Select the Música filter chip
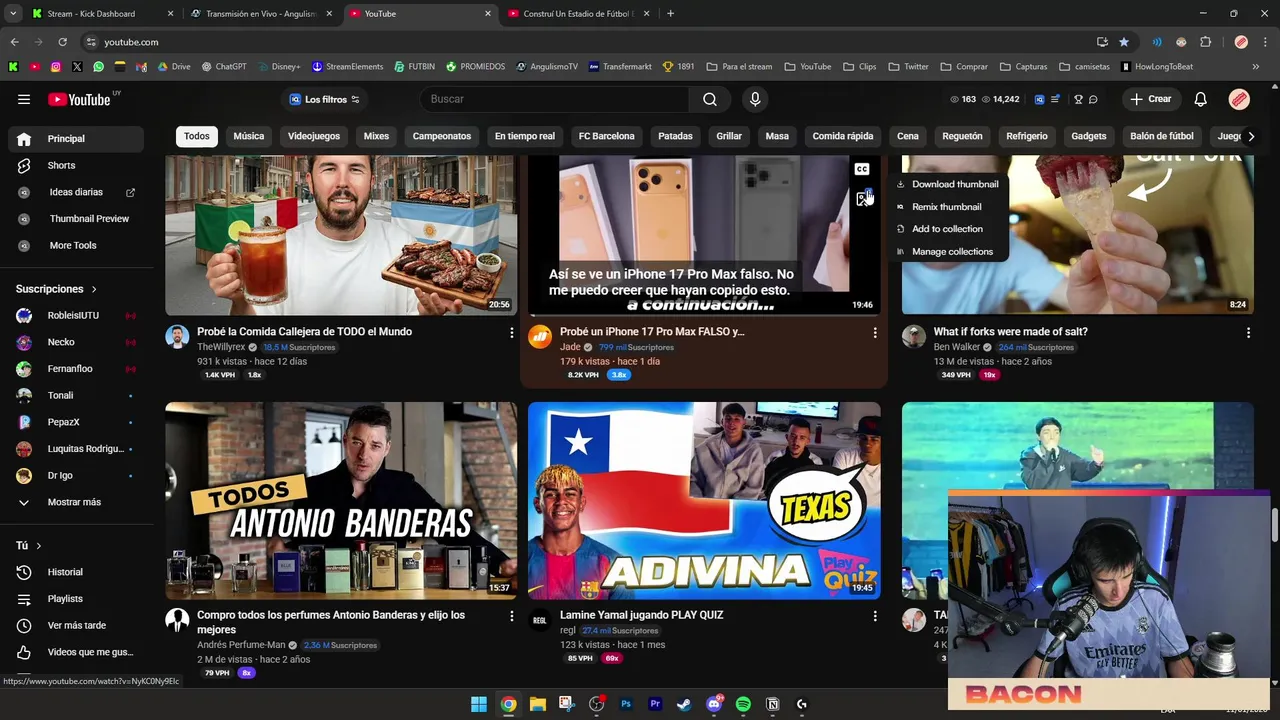 (x=249, y=136)
